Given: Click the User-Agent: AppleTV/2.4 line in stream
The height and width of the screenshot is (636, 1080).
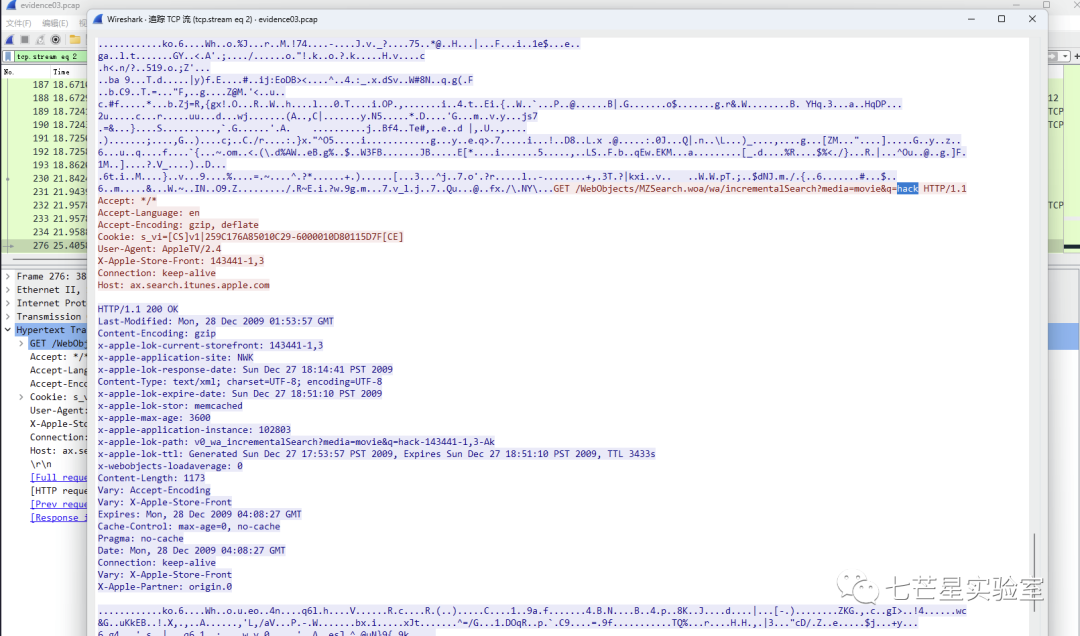Looking at the screenshot, I should tap(159, 249).
